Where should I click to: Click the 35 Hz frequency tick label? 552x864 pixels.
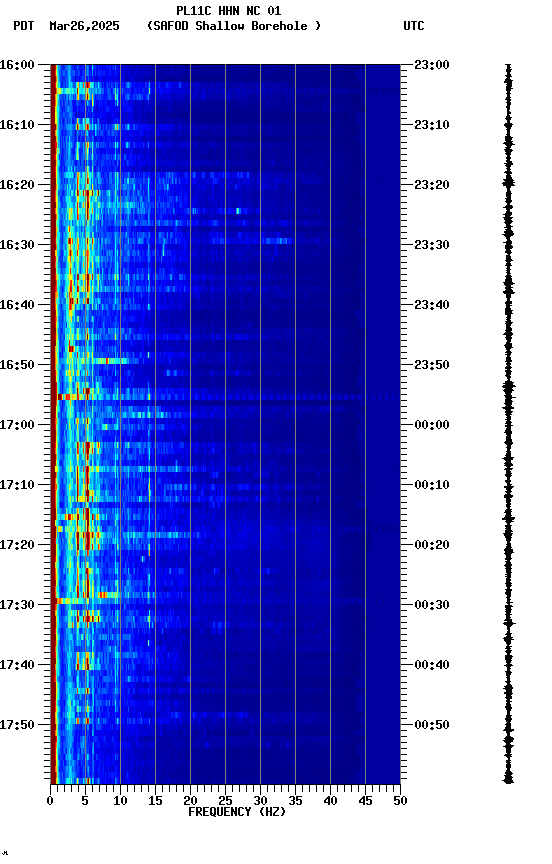[295, 801]
